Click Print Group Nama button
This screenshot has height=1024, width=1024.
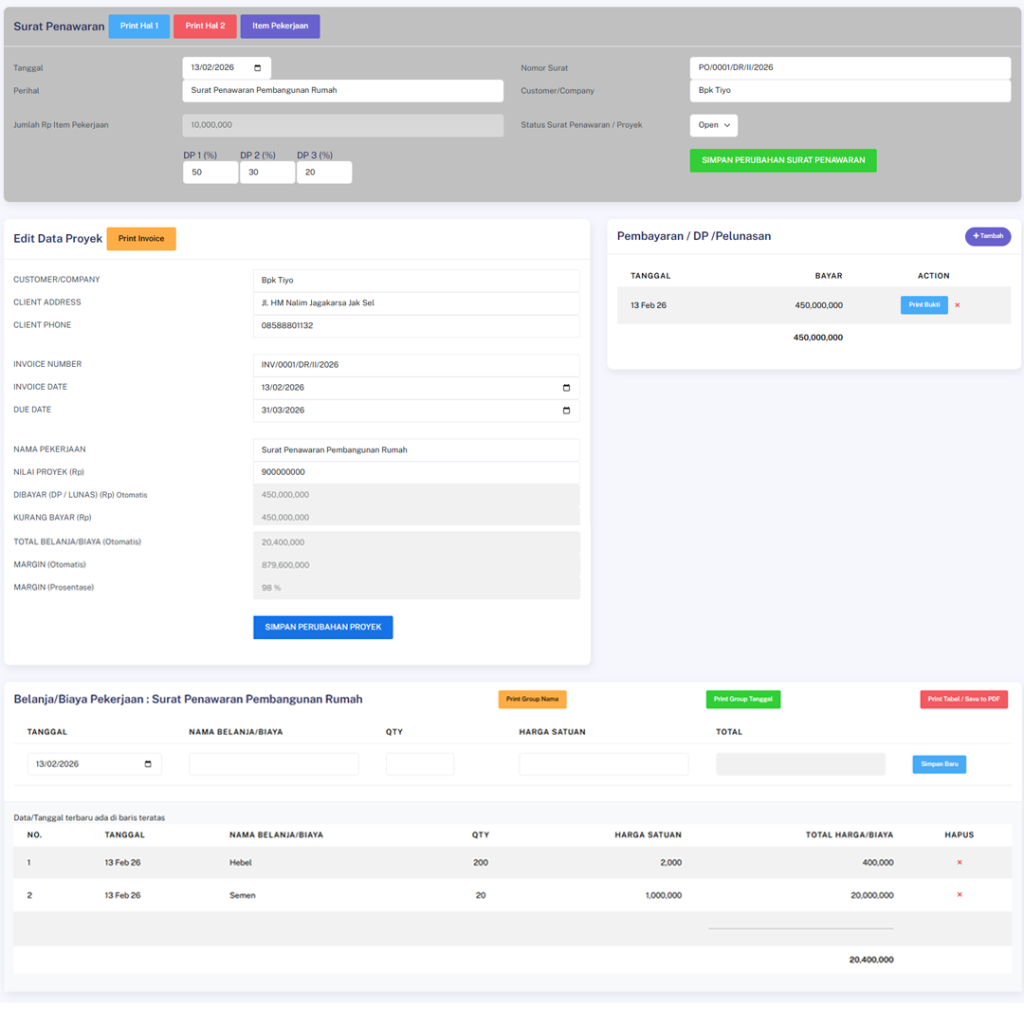[532, 699]
